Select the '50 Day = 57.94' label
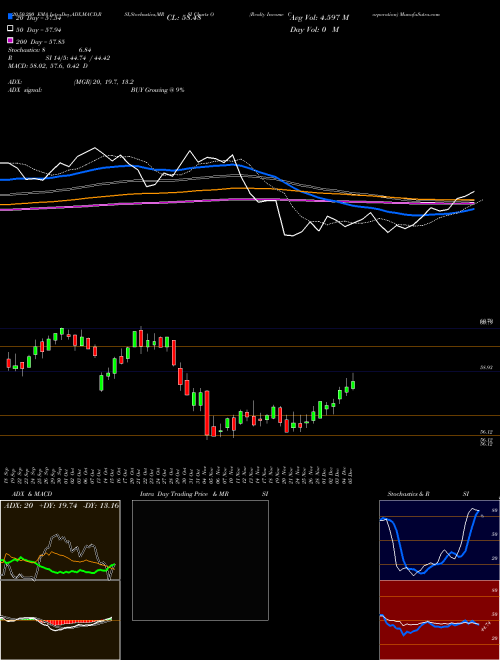The height and width of the screenshot is (660, 500). coord(40,30)
